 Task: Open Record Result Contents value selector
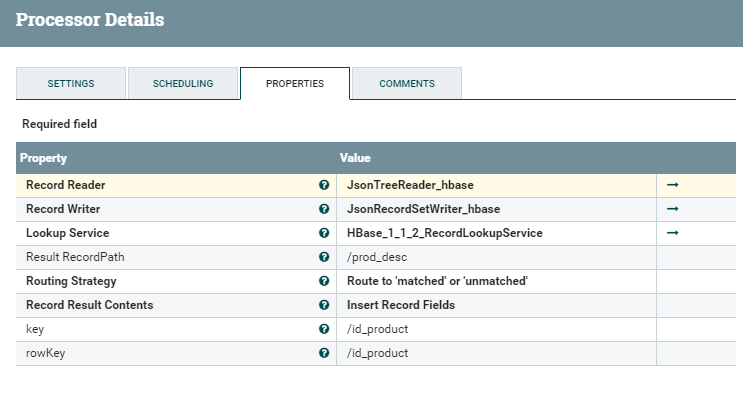pos(496,305)
